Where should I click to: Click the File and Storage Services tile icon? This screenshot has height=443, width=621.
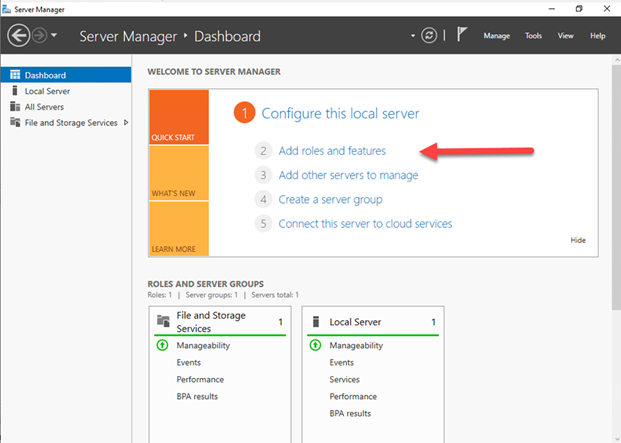pyautogui.click(x=163, y=320)
